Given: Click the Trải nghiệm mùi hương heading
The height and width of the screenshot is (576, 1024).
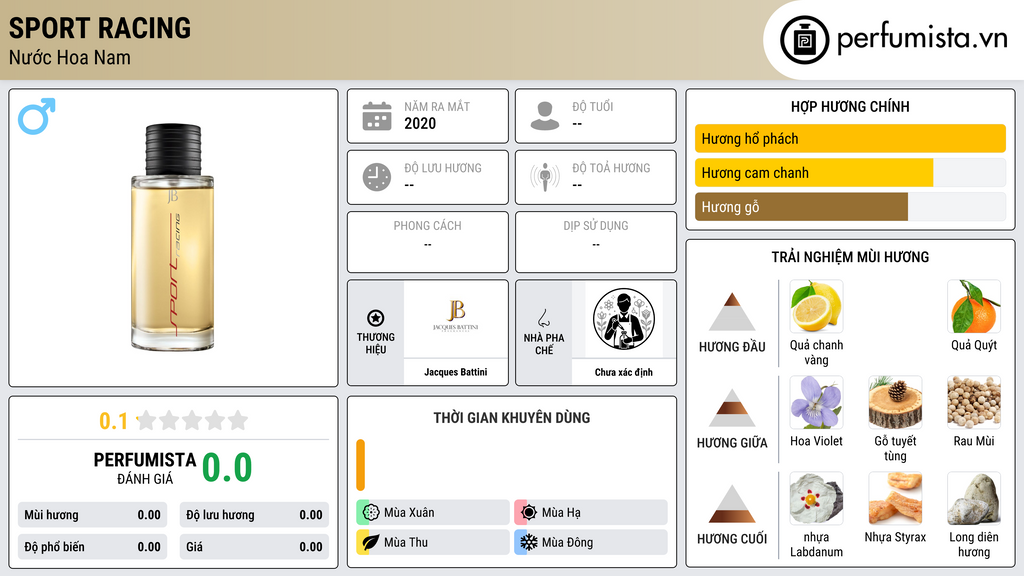Looking at the screenshot, I should [x=850, y=257].
